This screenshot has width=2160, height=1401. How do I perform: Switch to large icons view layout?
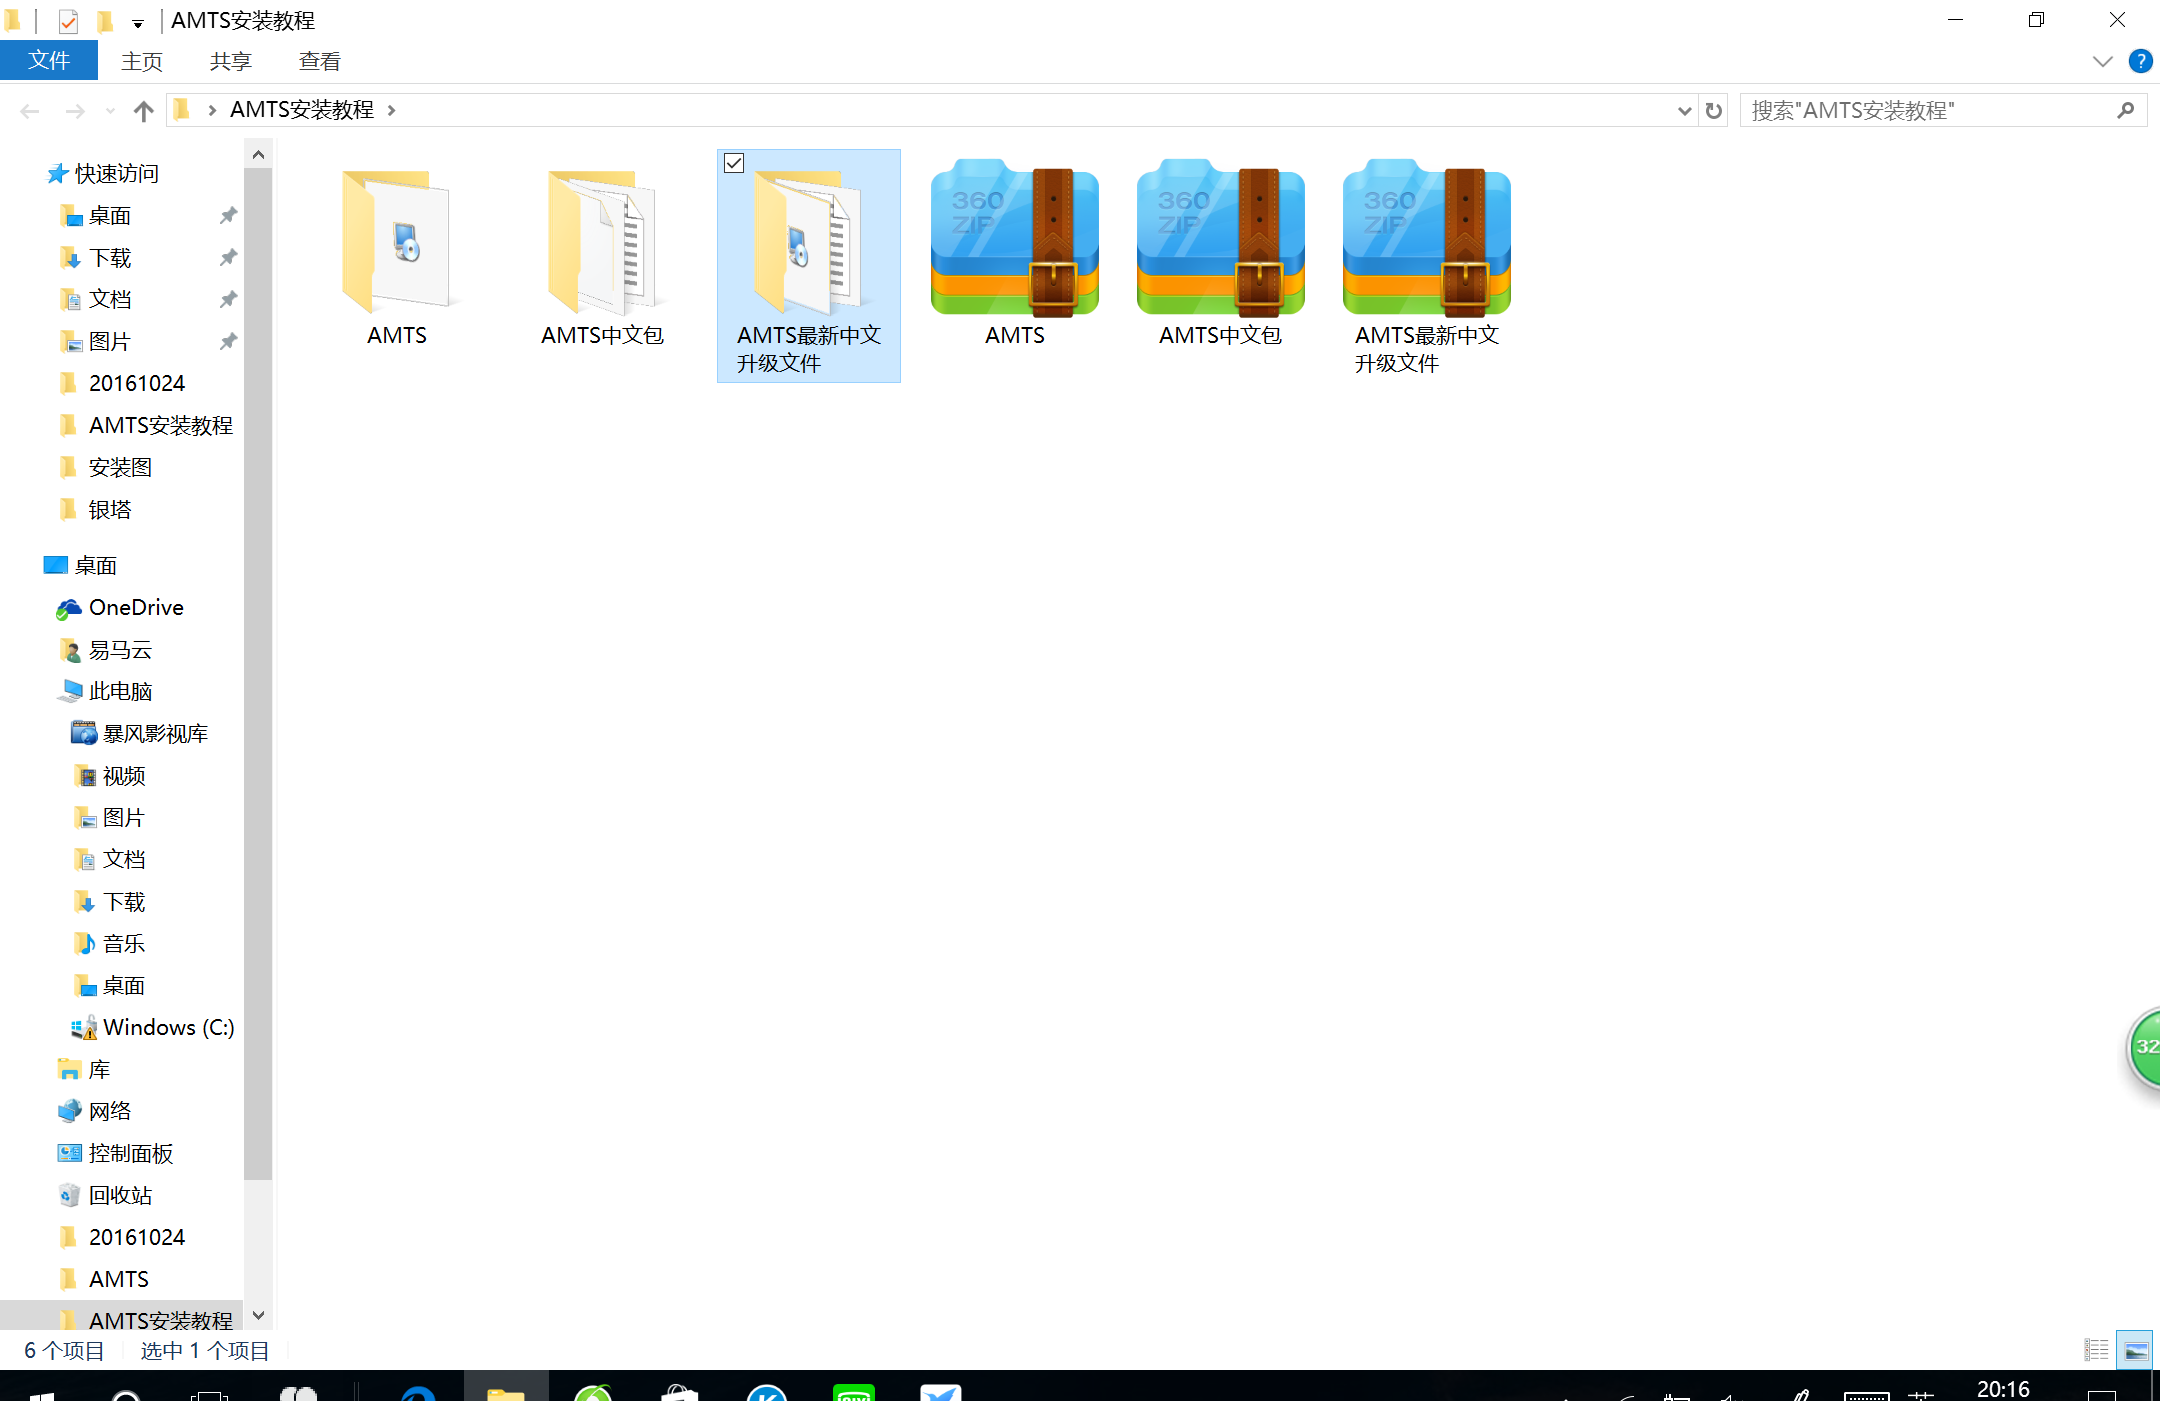(2135, 1351)
